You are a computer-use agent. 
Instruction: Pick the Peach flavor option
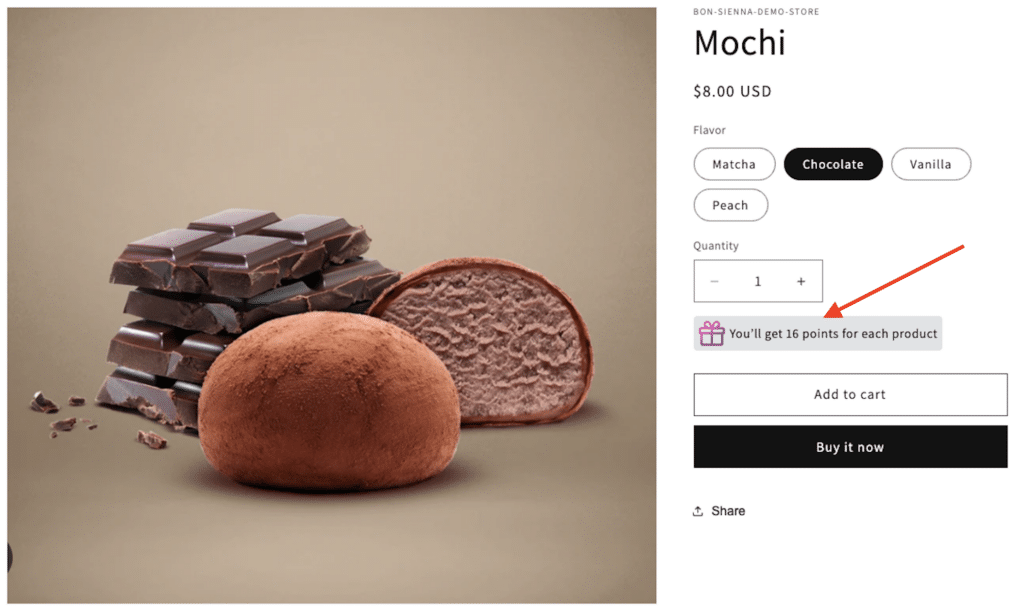[x=730, y=205]
